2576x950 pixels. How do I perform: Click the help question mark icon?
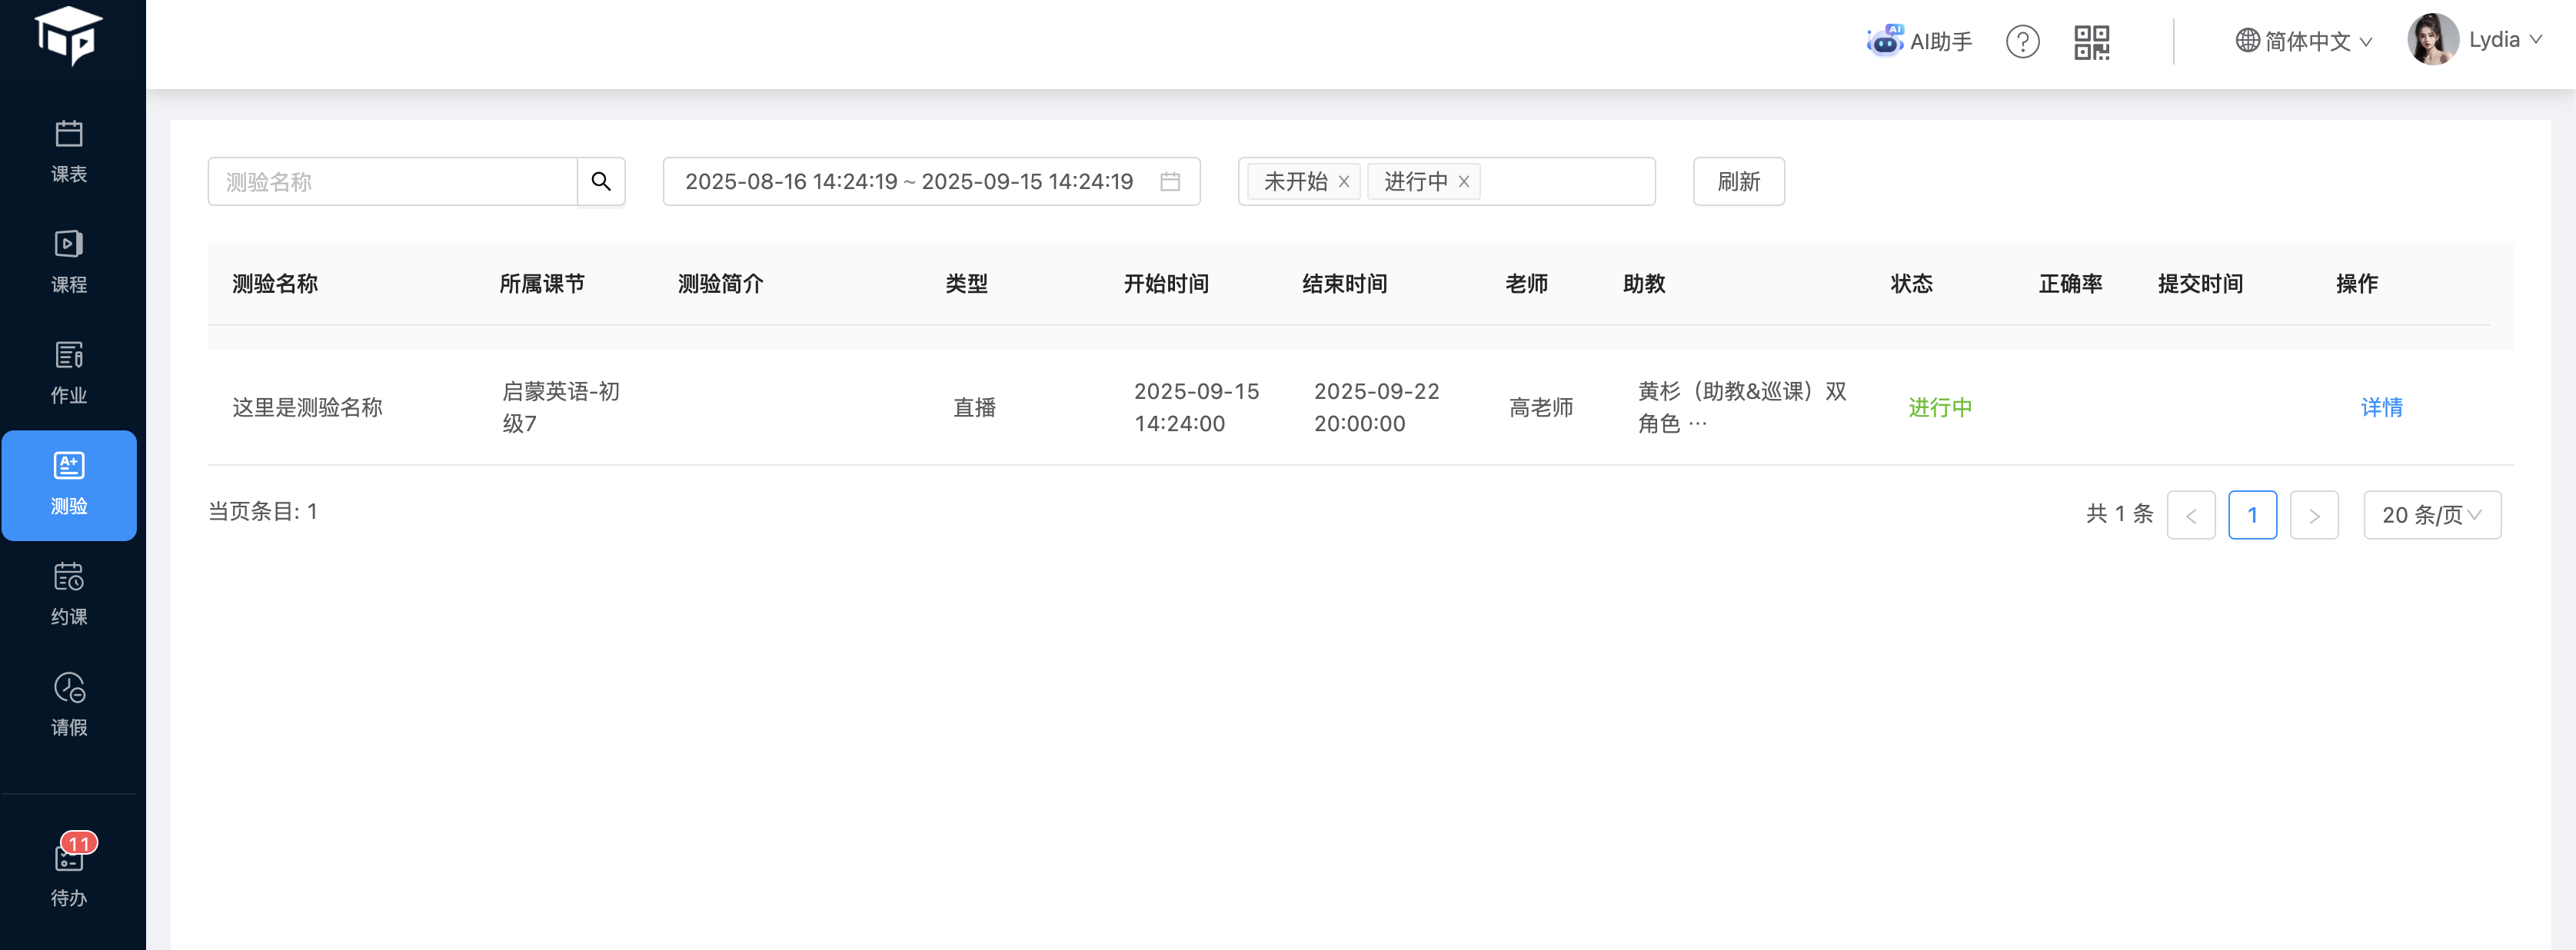[x=2022, y=41]
